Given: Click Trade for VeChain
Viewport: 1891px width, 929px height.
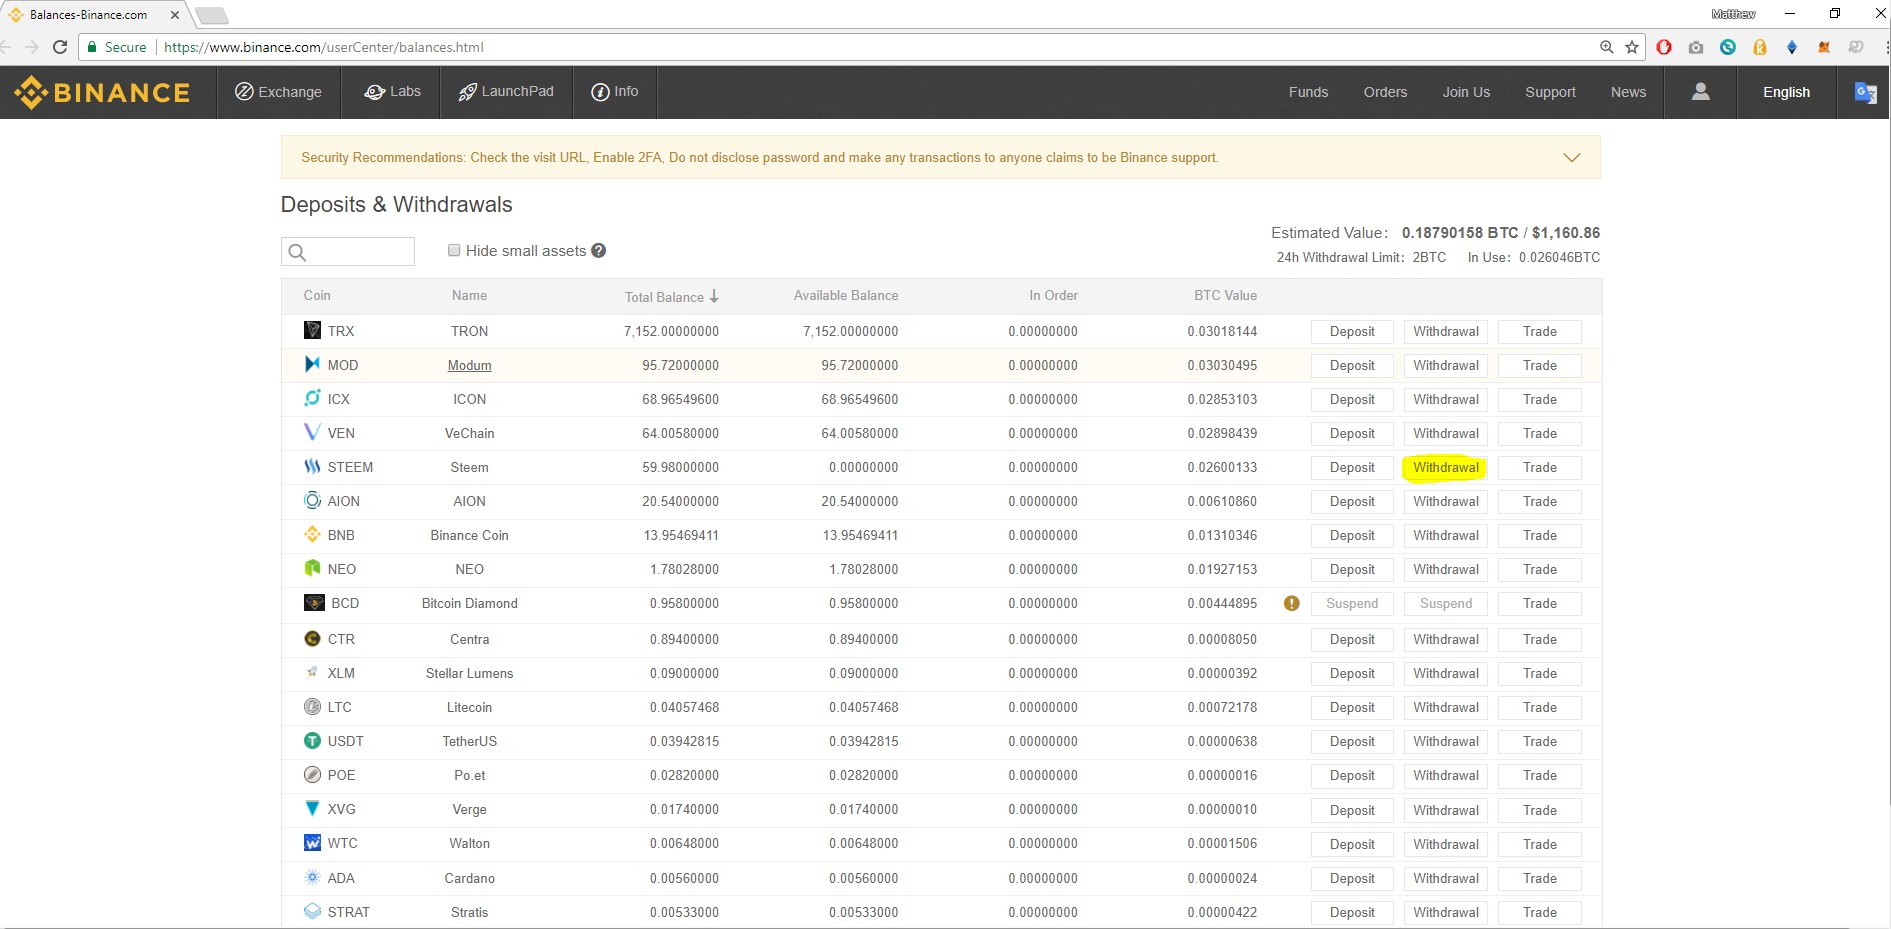Looking at the screenshot, I should [x=1540, y=433].
